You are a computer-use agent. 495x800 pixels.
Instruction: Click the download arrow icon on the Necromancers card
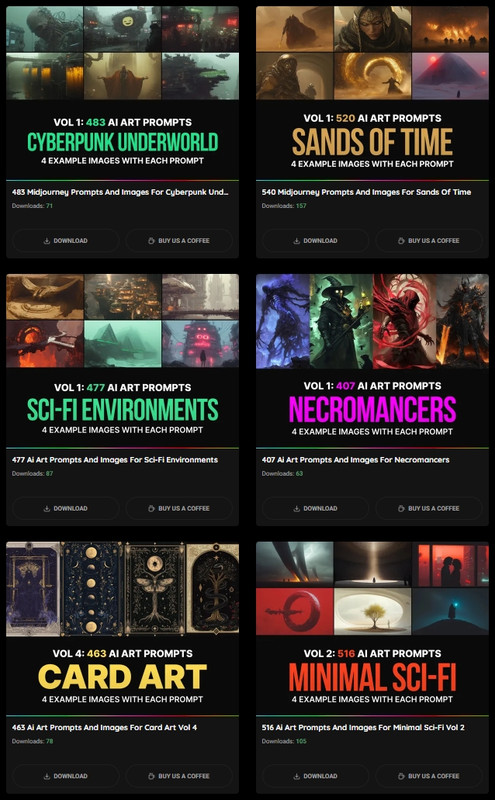[x=296, y=509]
